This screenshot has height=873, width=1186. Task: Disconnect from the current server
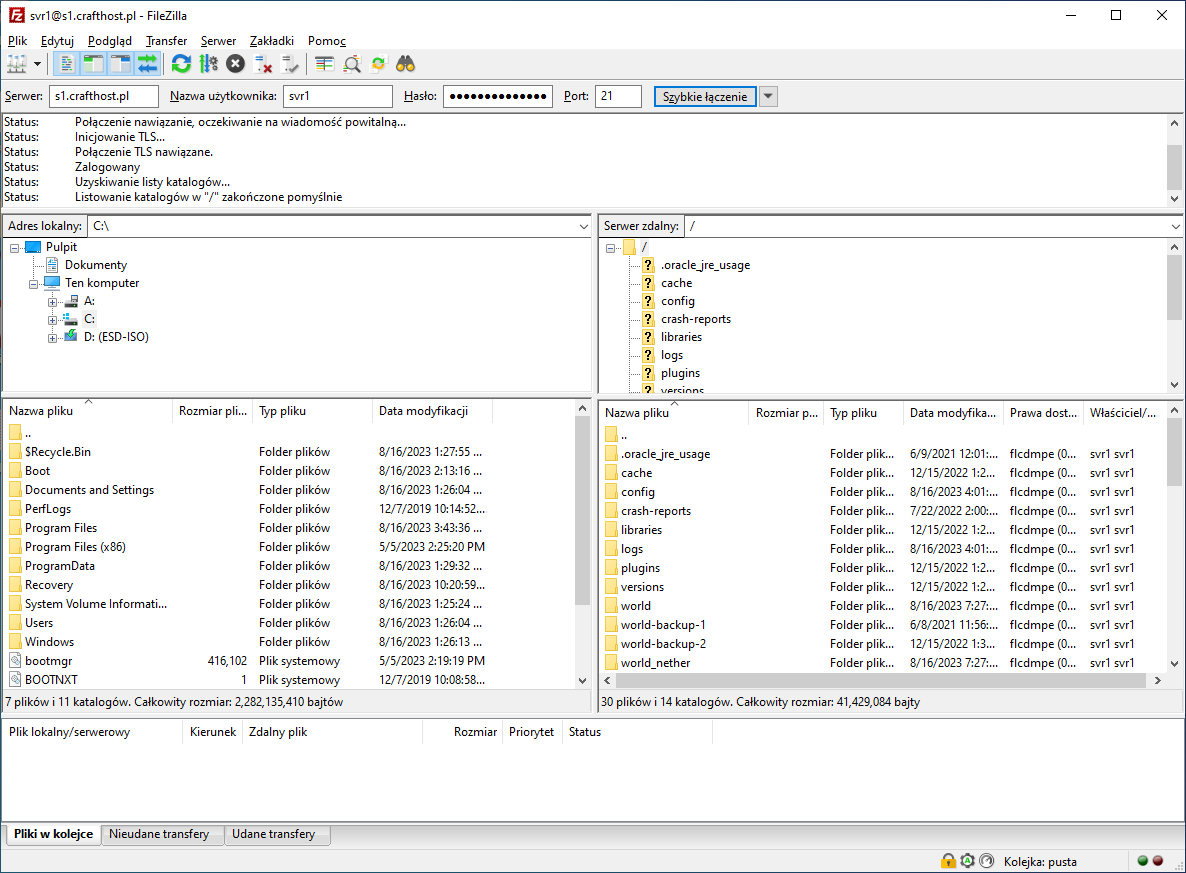262,64
